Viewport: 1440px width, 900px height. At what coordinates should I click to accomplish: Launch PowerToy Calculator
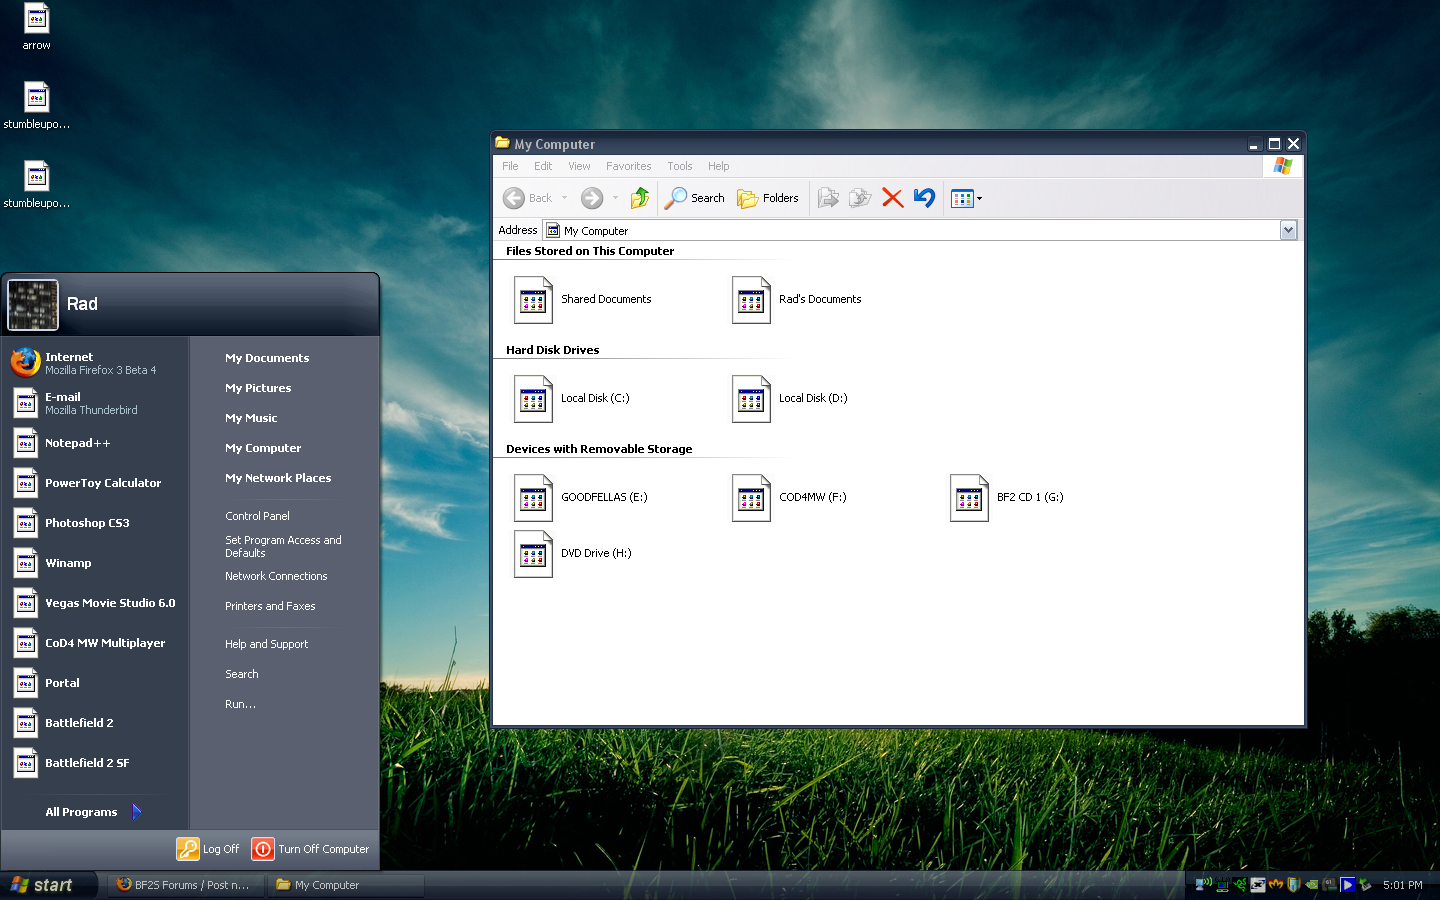[96, 483]
